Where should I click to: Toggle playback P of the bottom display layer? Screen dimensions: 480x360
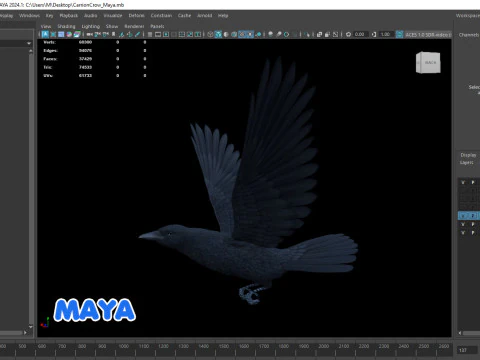473,233
